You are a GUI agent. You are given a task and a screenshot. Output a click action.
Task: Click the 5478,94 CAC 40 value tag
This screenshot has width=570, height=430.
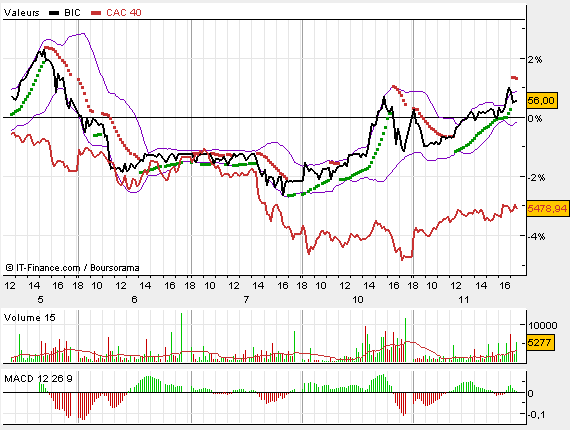(547, 209)
